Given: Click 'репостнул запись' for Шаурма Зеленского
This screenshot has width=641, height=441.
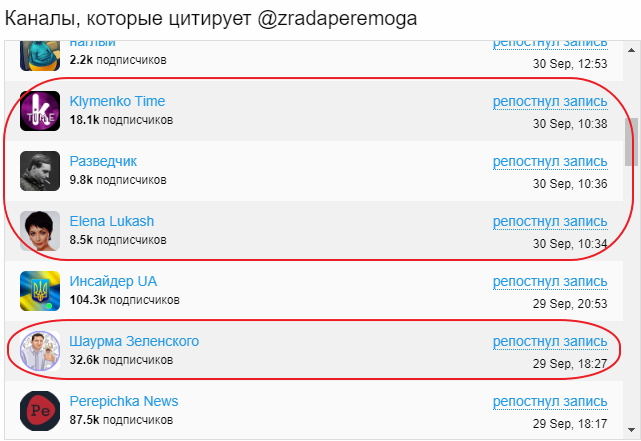Looking at the screenshot, I should coord(549,342).
